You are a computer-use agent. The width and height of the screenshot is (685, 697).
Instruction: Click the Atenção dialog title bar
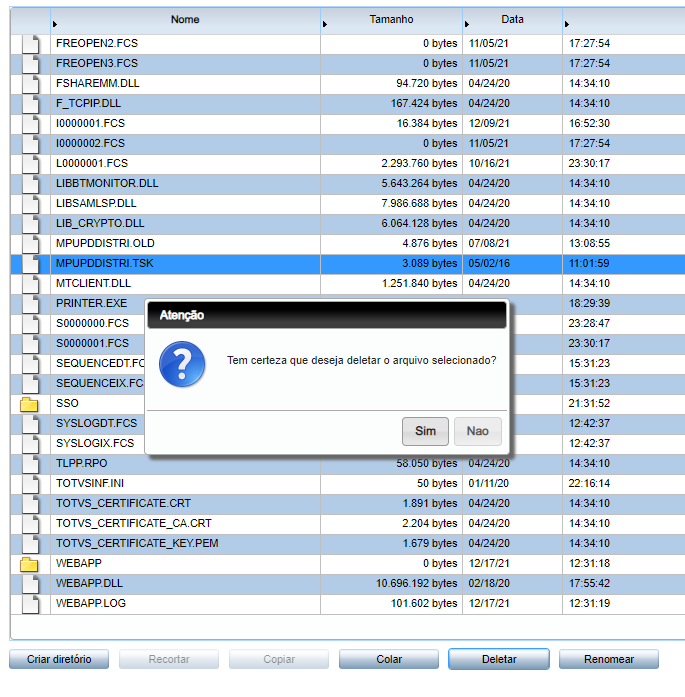(327, 315)
